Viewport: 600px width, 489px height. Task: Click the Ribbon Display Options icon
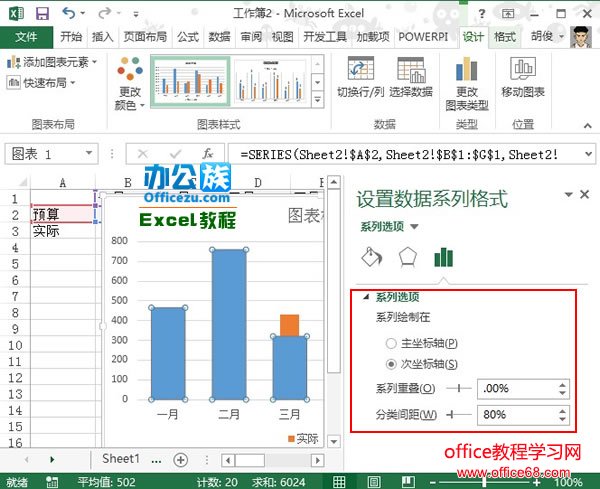(508, 14)
